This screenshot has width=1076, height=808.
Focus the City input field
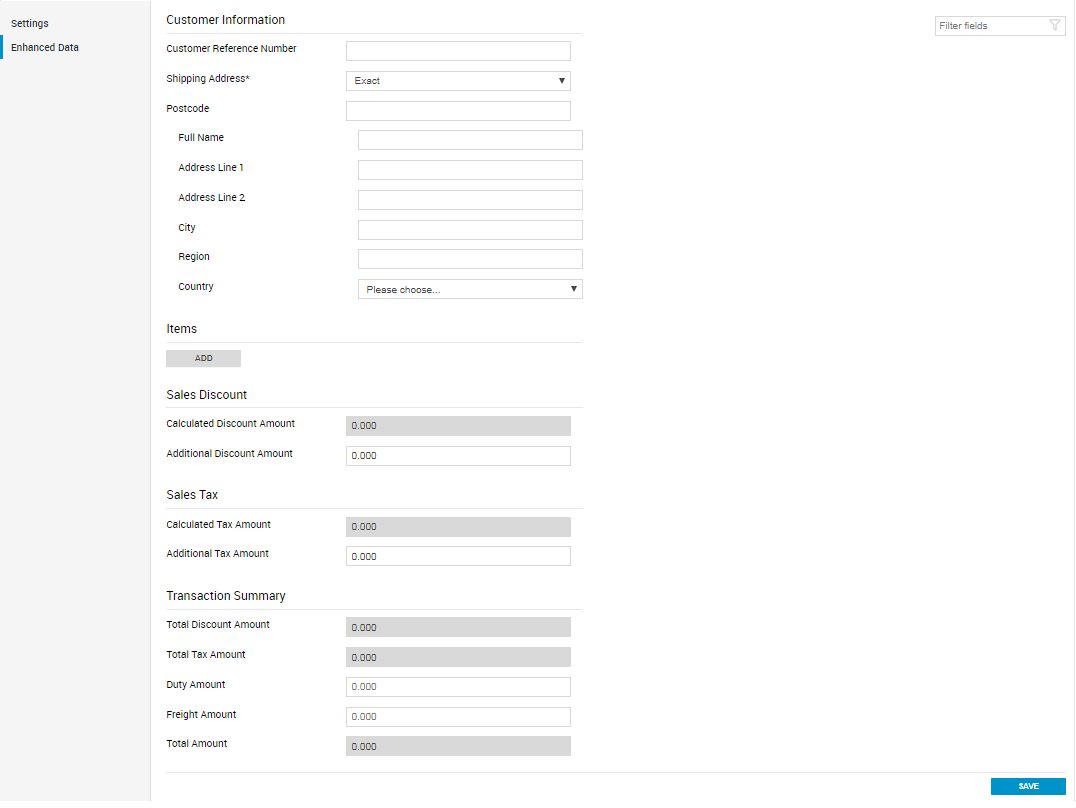470,230
